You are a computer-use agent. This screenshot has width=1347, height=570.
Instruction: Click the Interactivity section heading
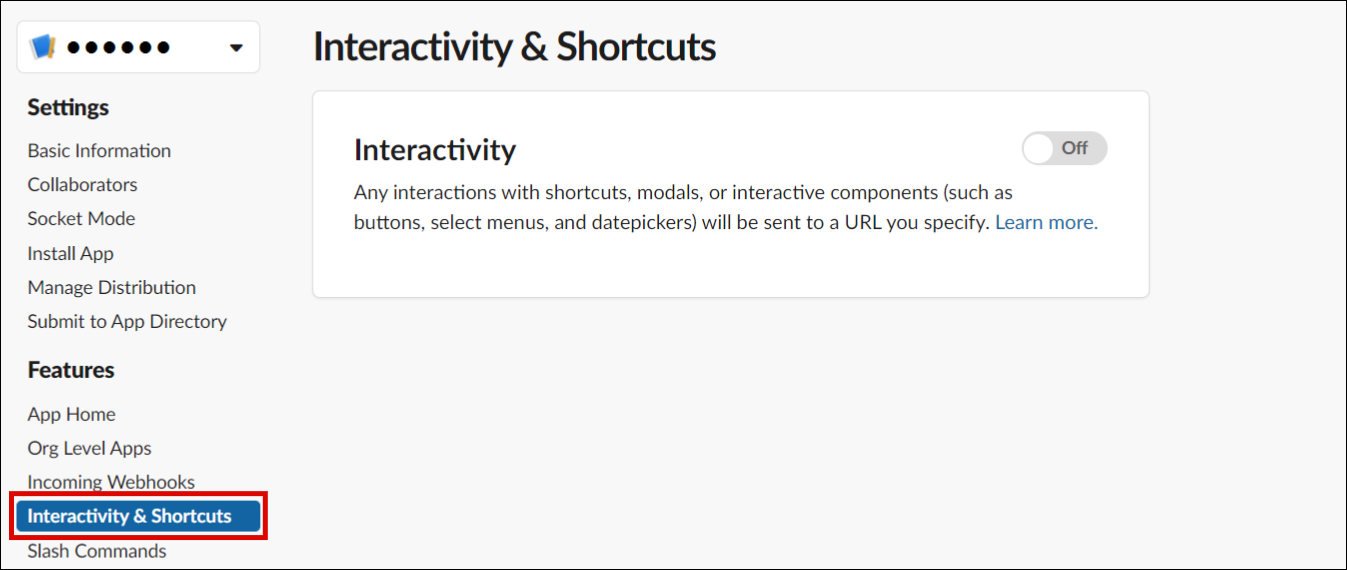click(435, 150)
